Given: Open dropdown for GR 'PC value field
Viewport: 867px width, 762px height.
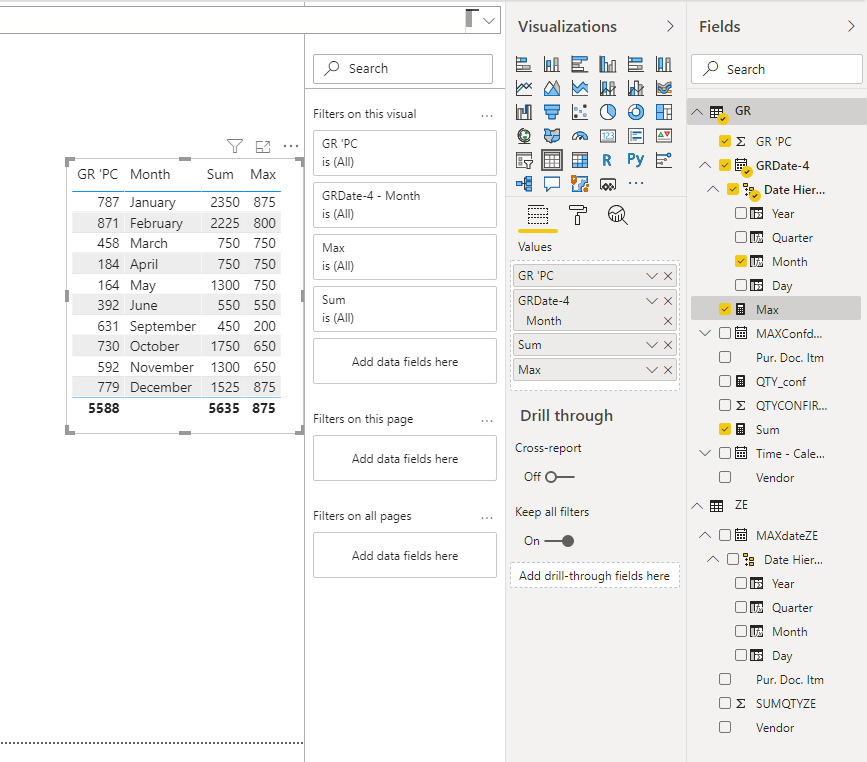Looking at the screenshot, I should click(x=652, y=276).
